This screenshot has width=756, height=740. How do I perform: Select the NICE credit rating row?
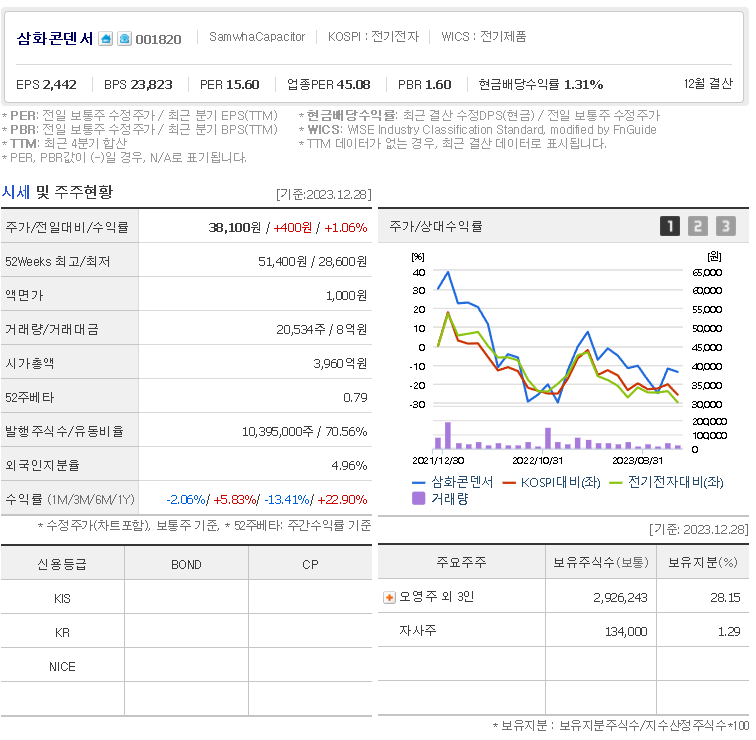[x=186, y=666]
